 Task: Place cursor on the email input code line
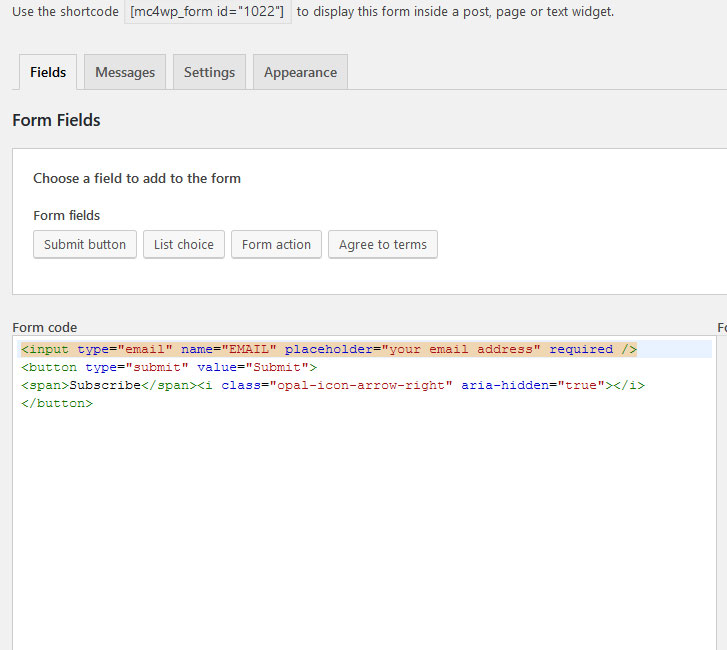pyautogui.click(x=328, y=349)
